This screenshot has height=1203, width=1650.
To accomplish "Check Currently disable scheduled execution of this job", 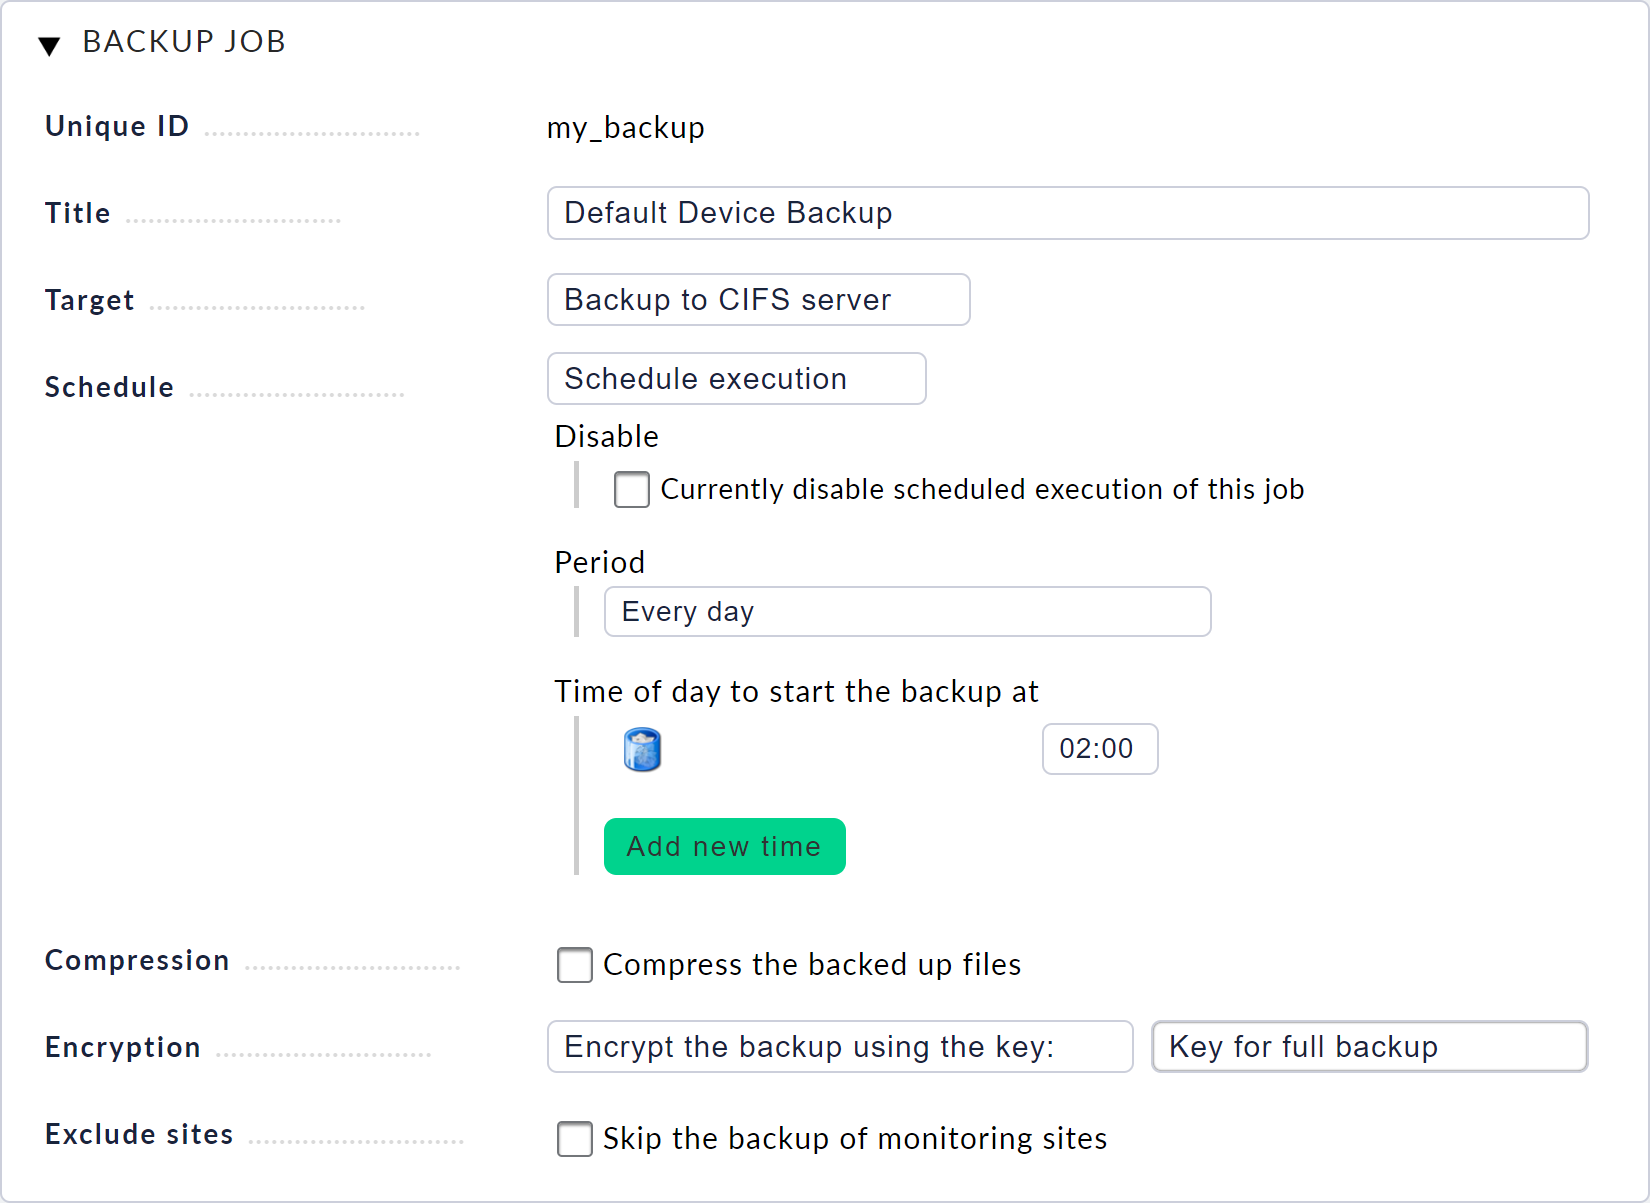I will click(x=631, y=489).
